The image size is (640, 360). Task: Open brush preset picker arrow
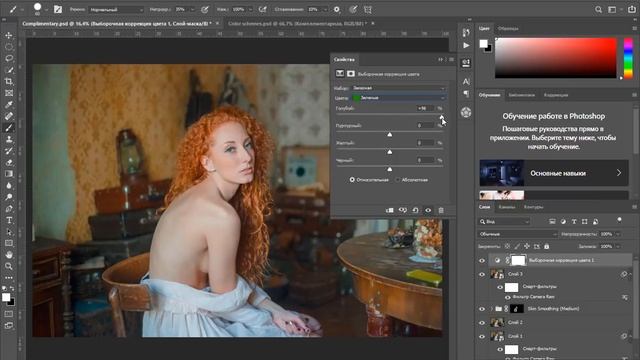click(x=46, y=9)
